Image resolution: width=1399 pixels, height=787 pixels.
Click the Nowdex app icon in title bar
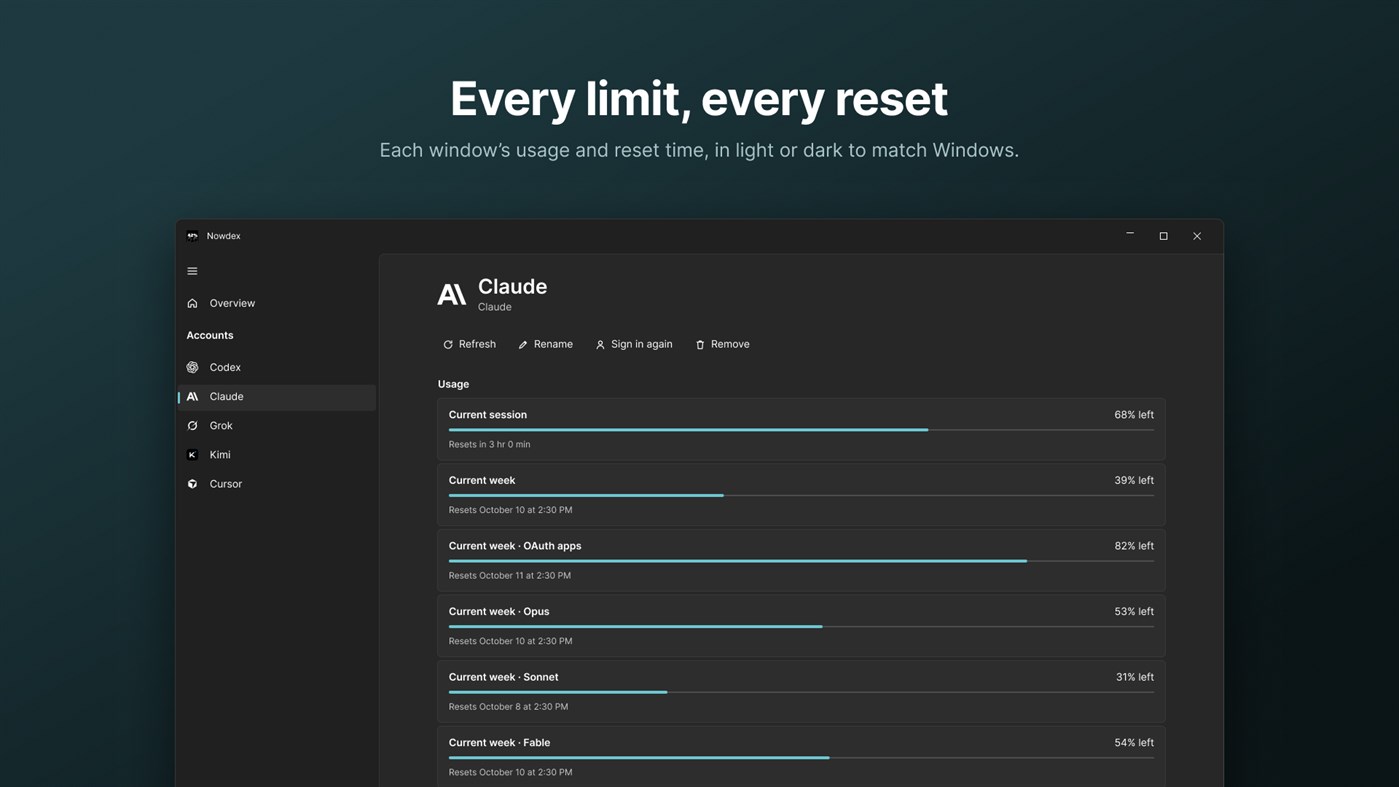coord(192,236)
